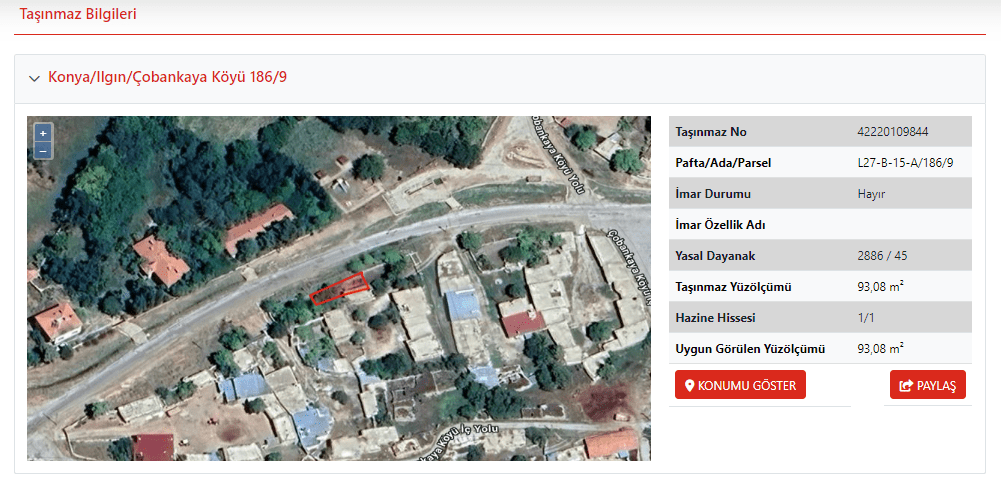Click the red parcel outline on the map

pos(339,289)
